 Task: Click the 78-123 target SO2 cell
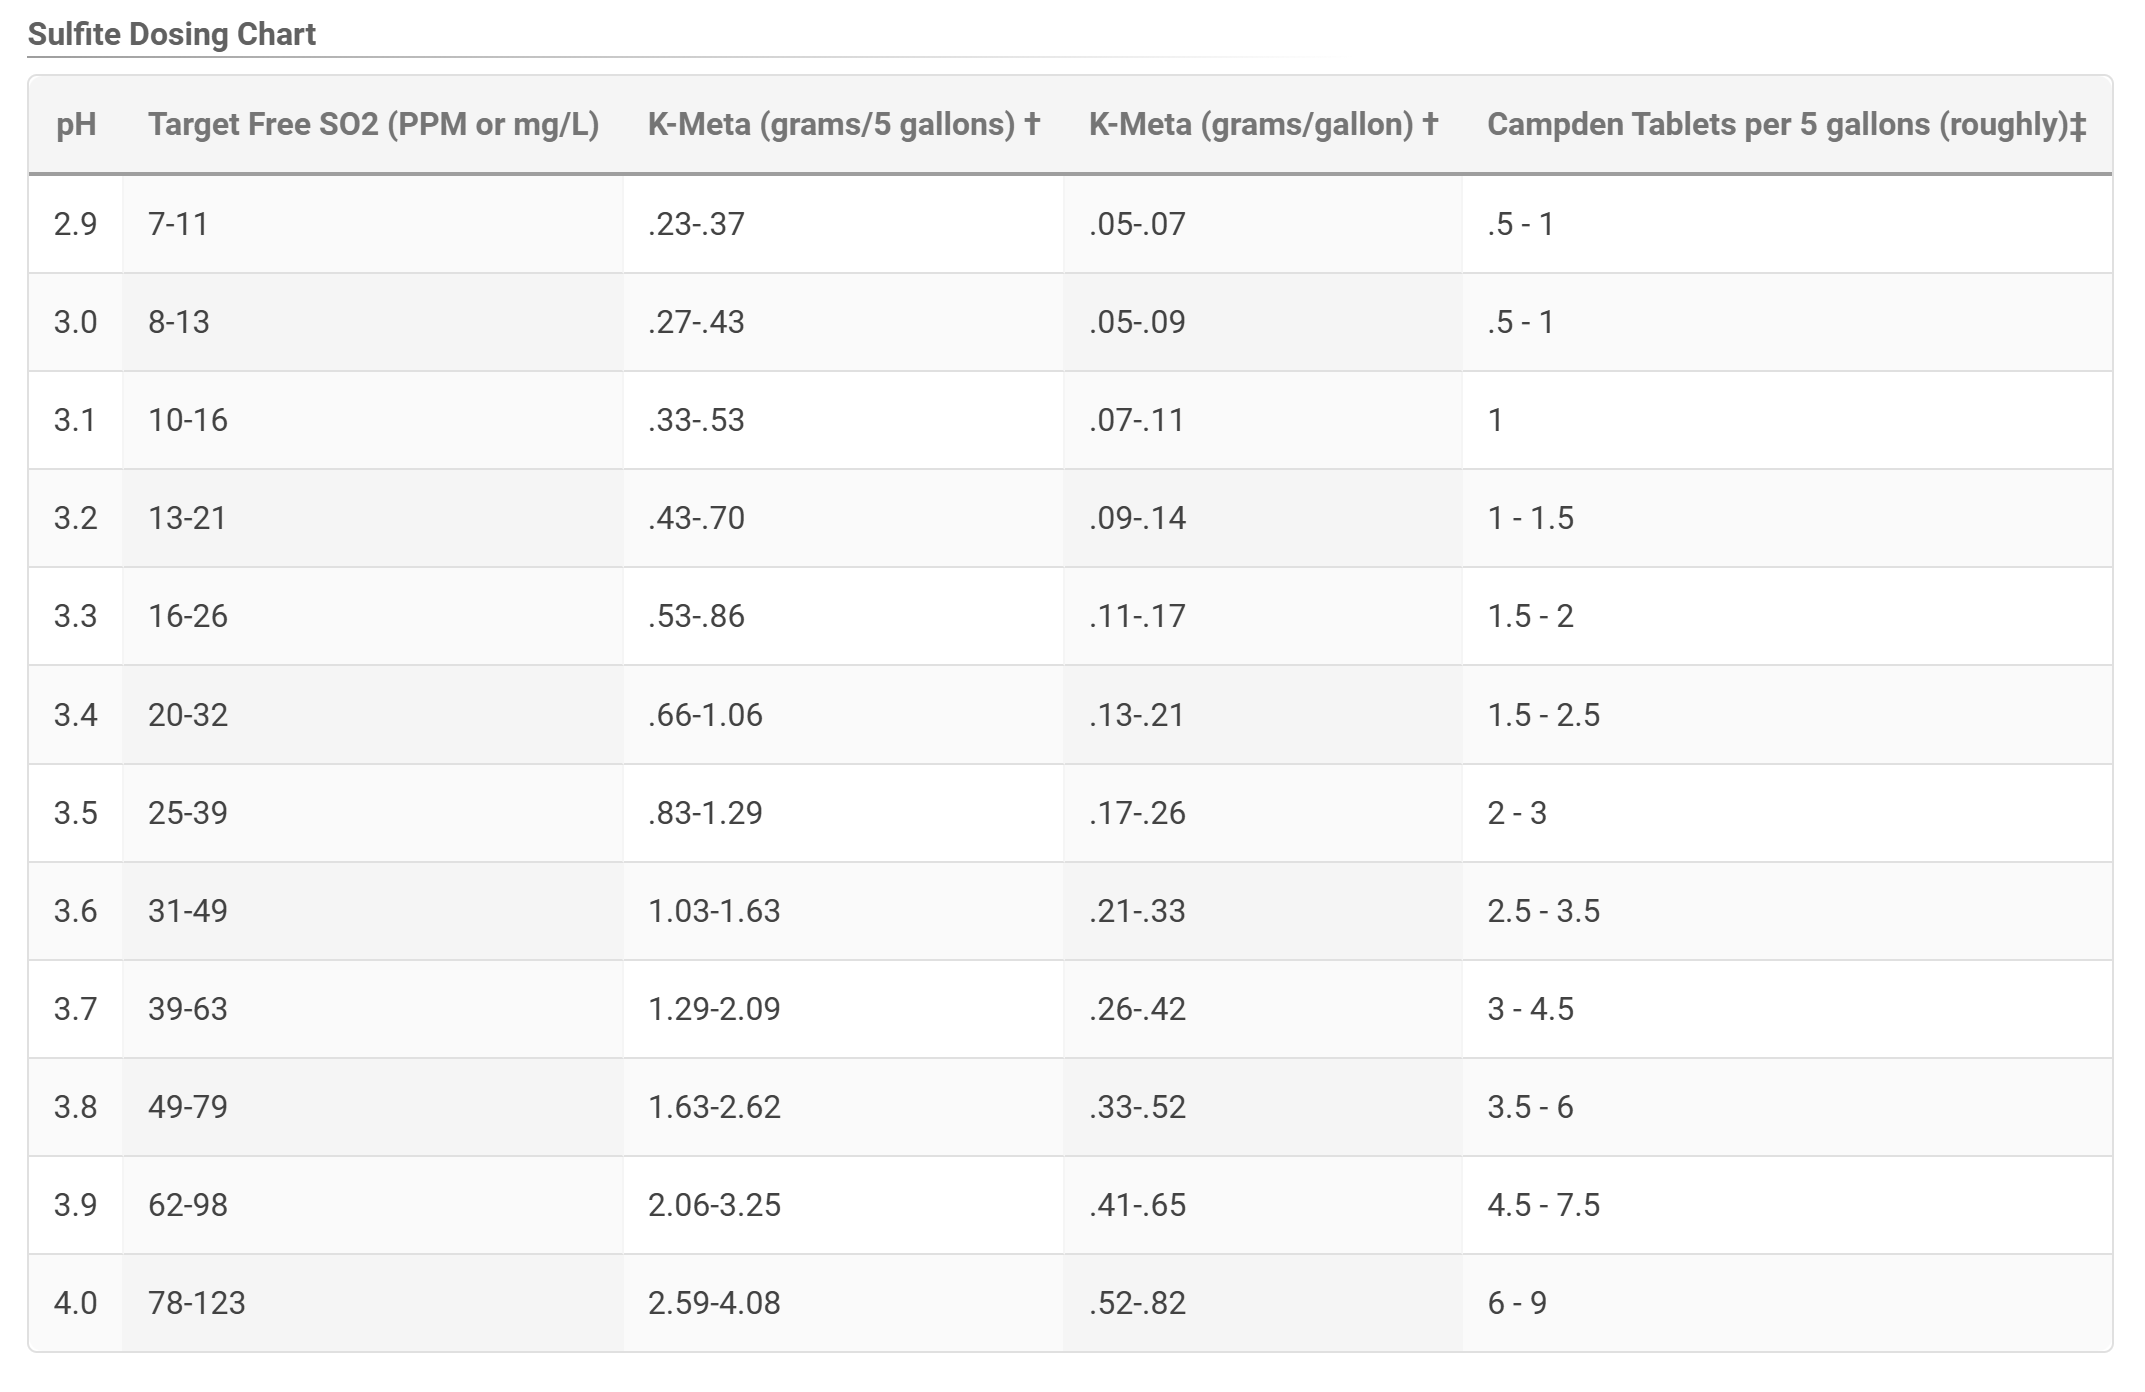click(373, 1303)
